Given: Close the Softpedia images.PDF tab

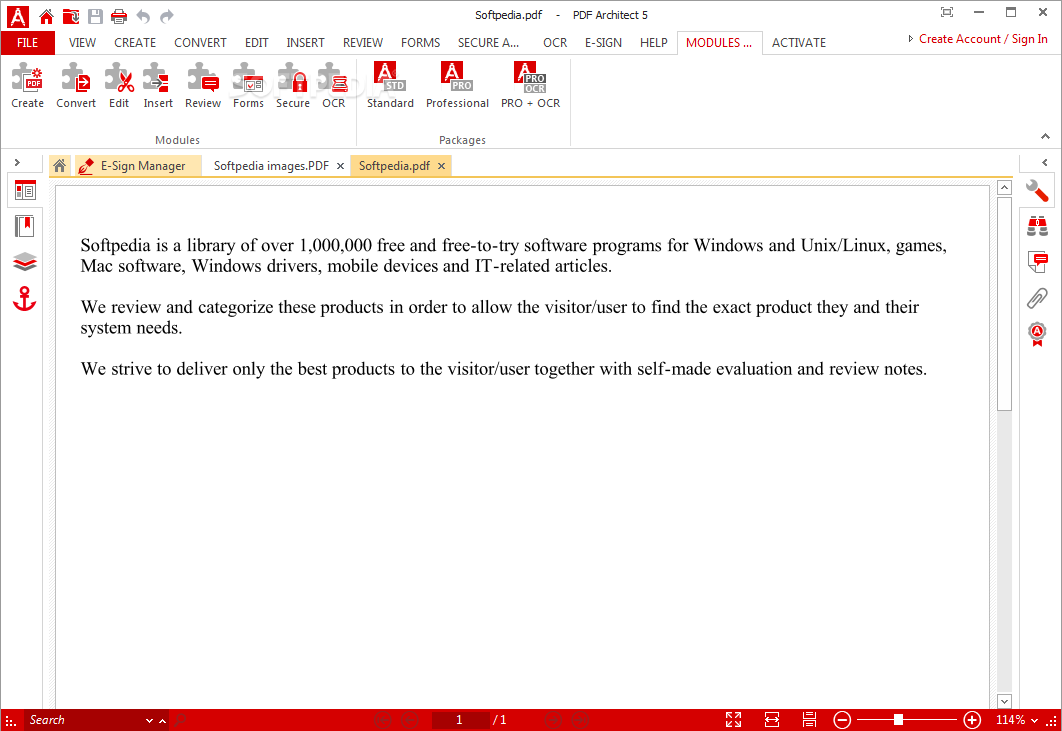Looking at the screenshot, I should (x=341, y=166).
